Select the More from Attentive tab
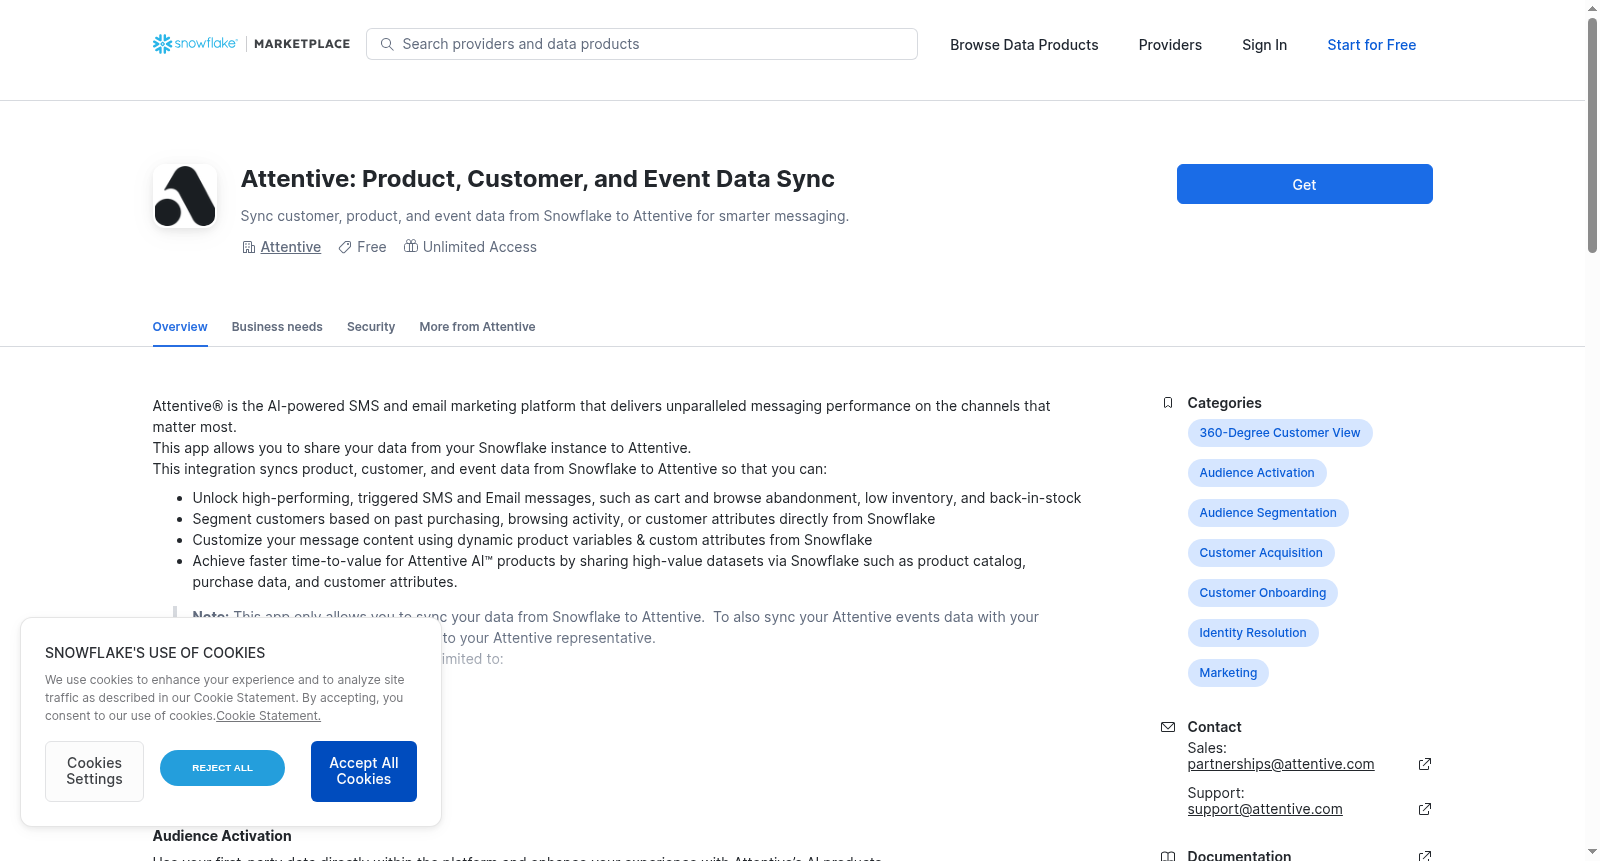Image resolution: width=1600 pixels, height=861 pixels. 477,327
